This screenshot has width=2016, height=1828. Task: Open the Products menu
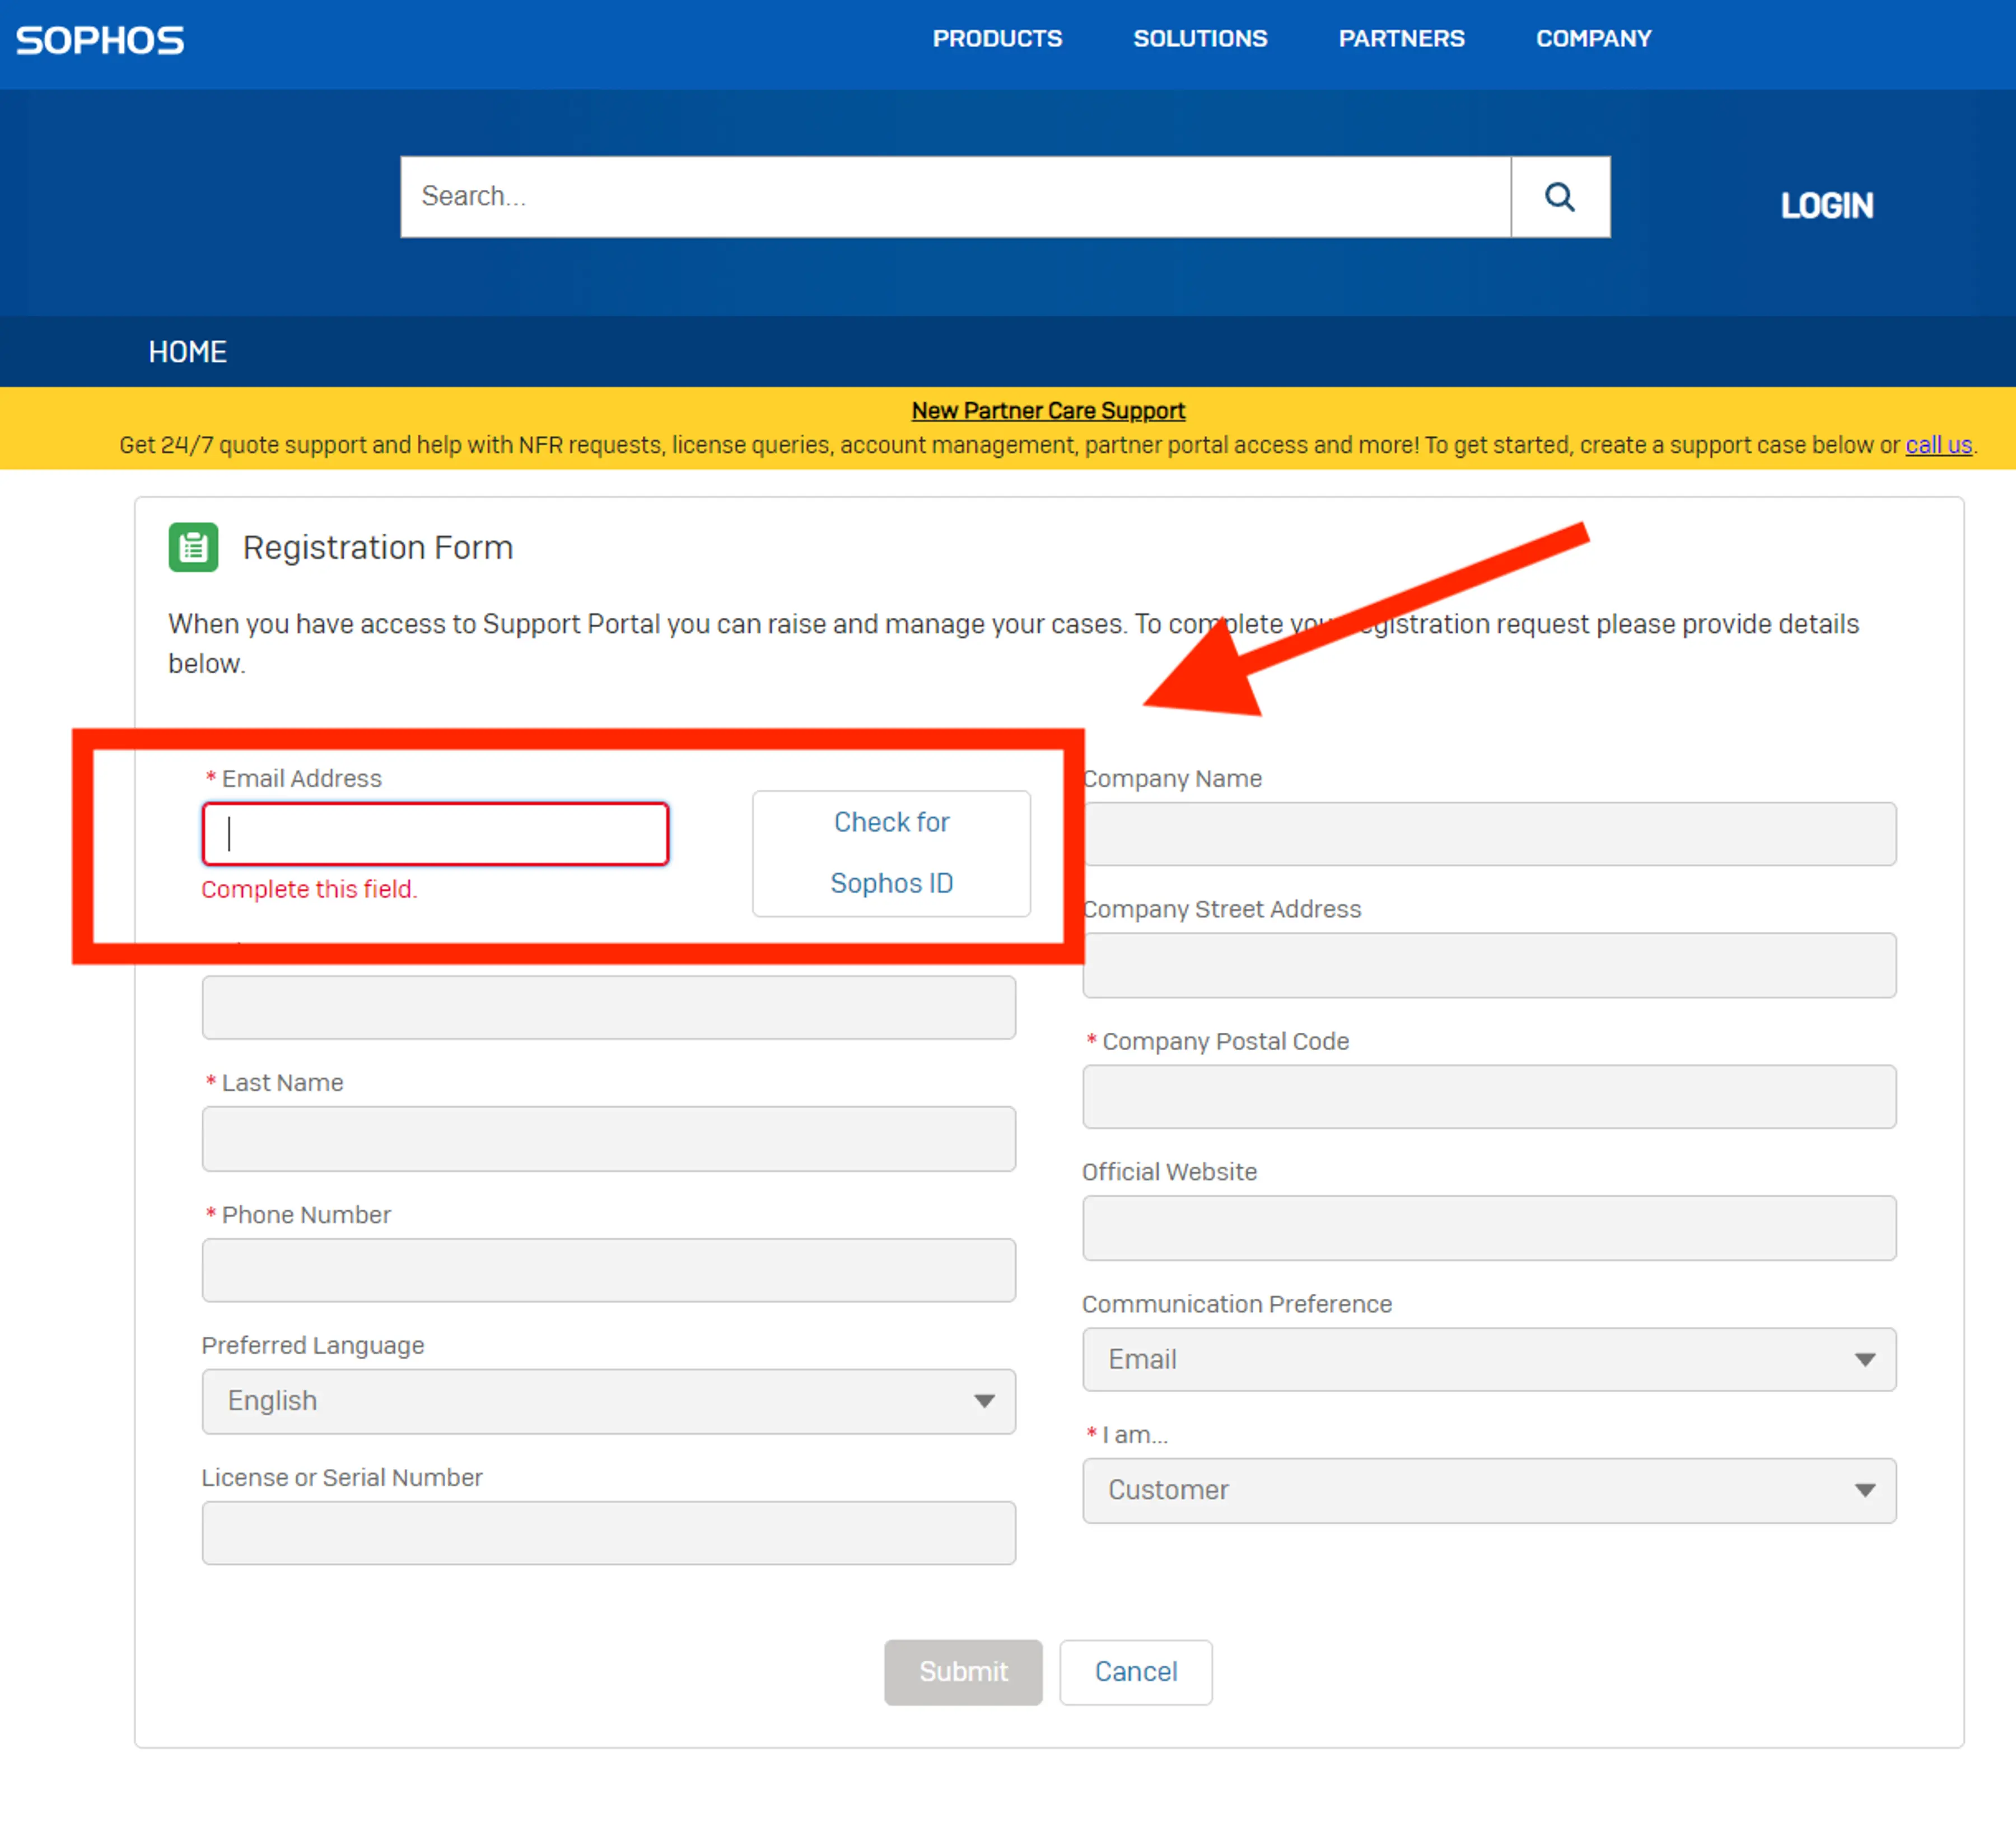click(x=997, y=39)
